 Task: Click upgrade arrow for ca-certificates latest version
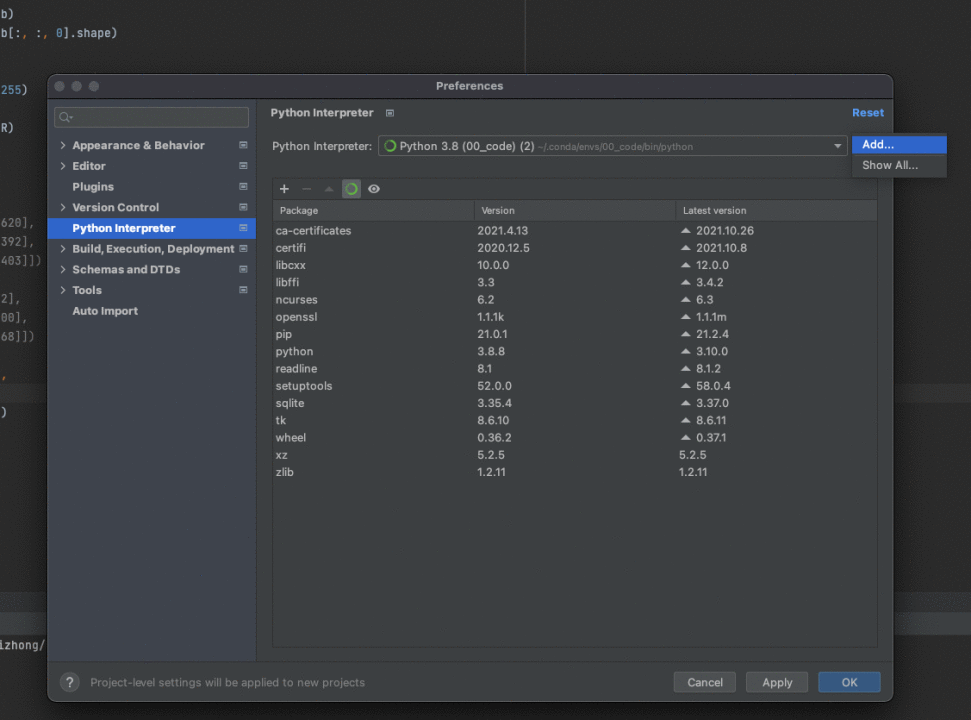(x=686, y=230)
